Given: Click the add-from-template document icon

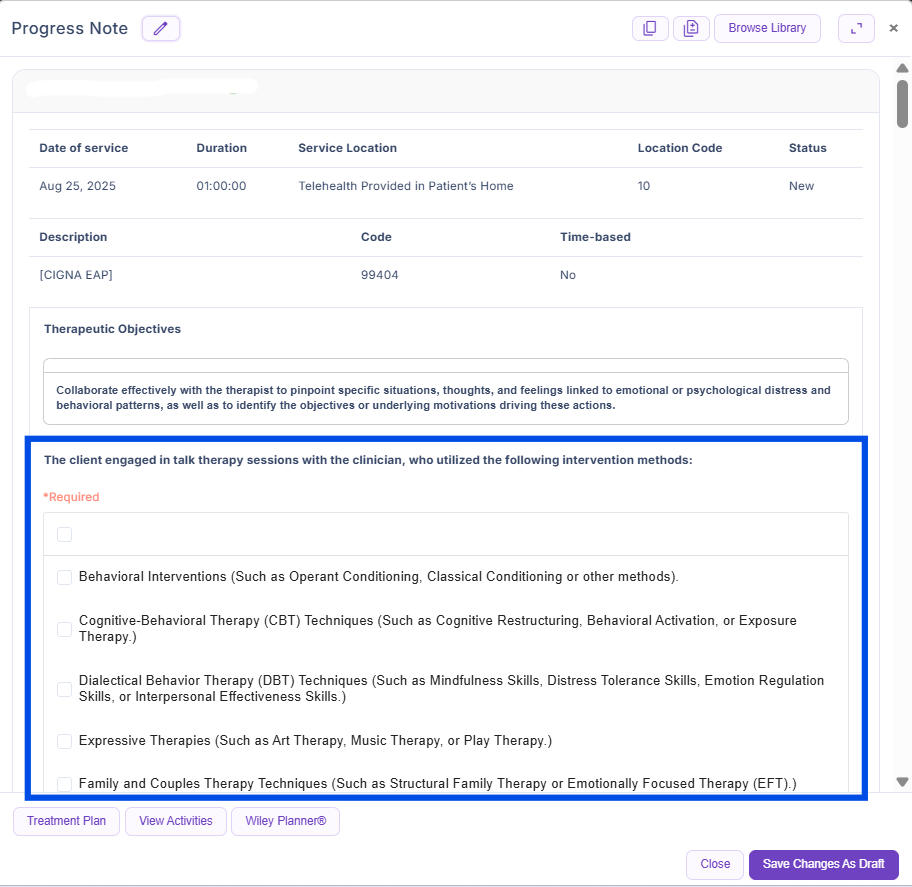Looking at the screenshot, I should click(691, 28).
